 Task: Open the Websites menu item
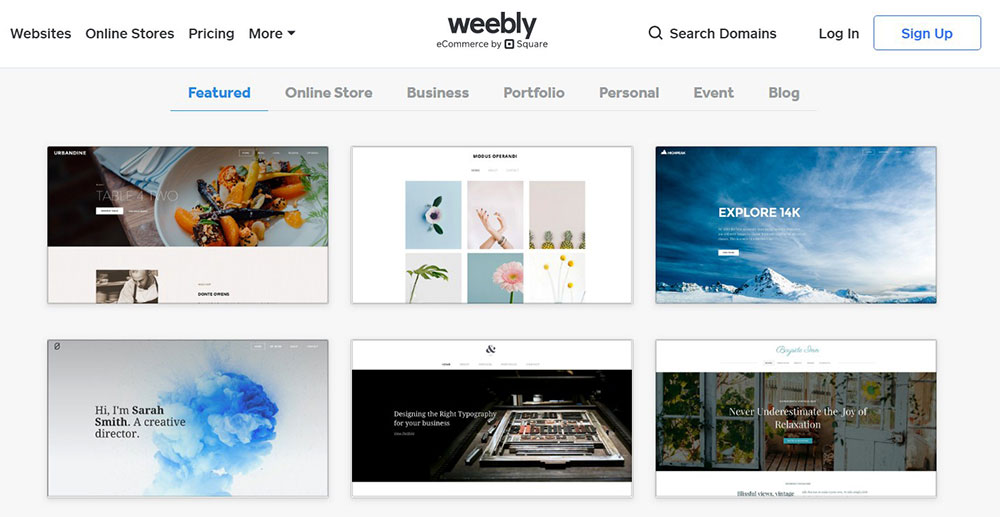click(x=41, y=33)
